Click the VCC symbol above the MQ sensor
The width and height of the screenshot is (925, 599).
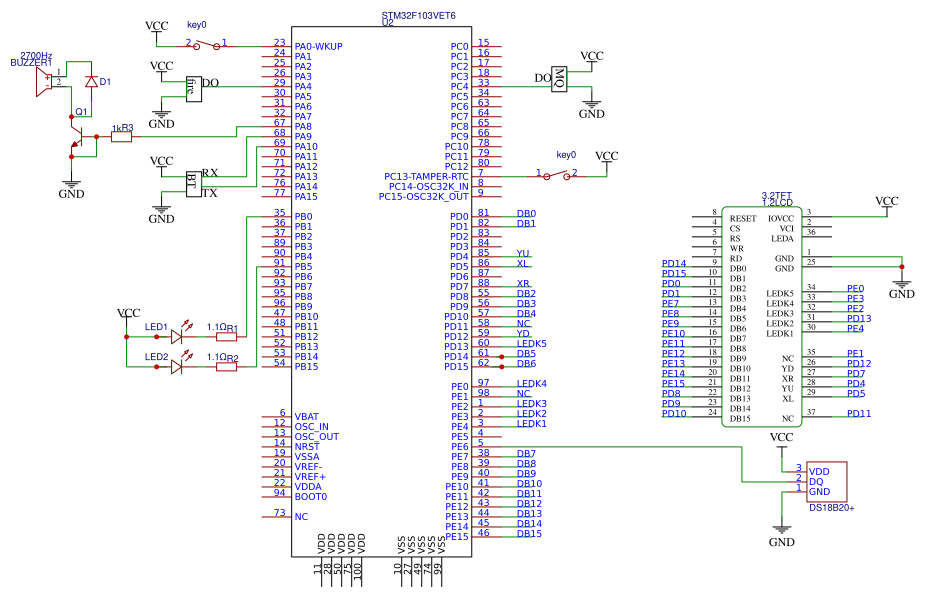click(x=592, y=60)
